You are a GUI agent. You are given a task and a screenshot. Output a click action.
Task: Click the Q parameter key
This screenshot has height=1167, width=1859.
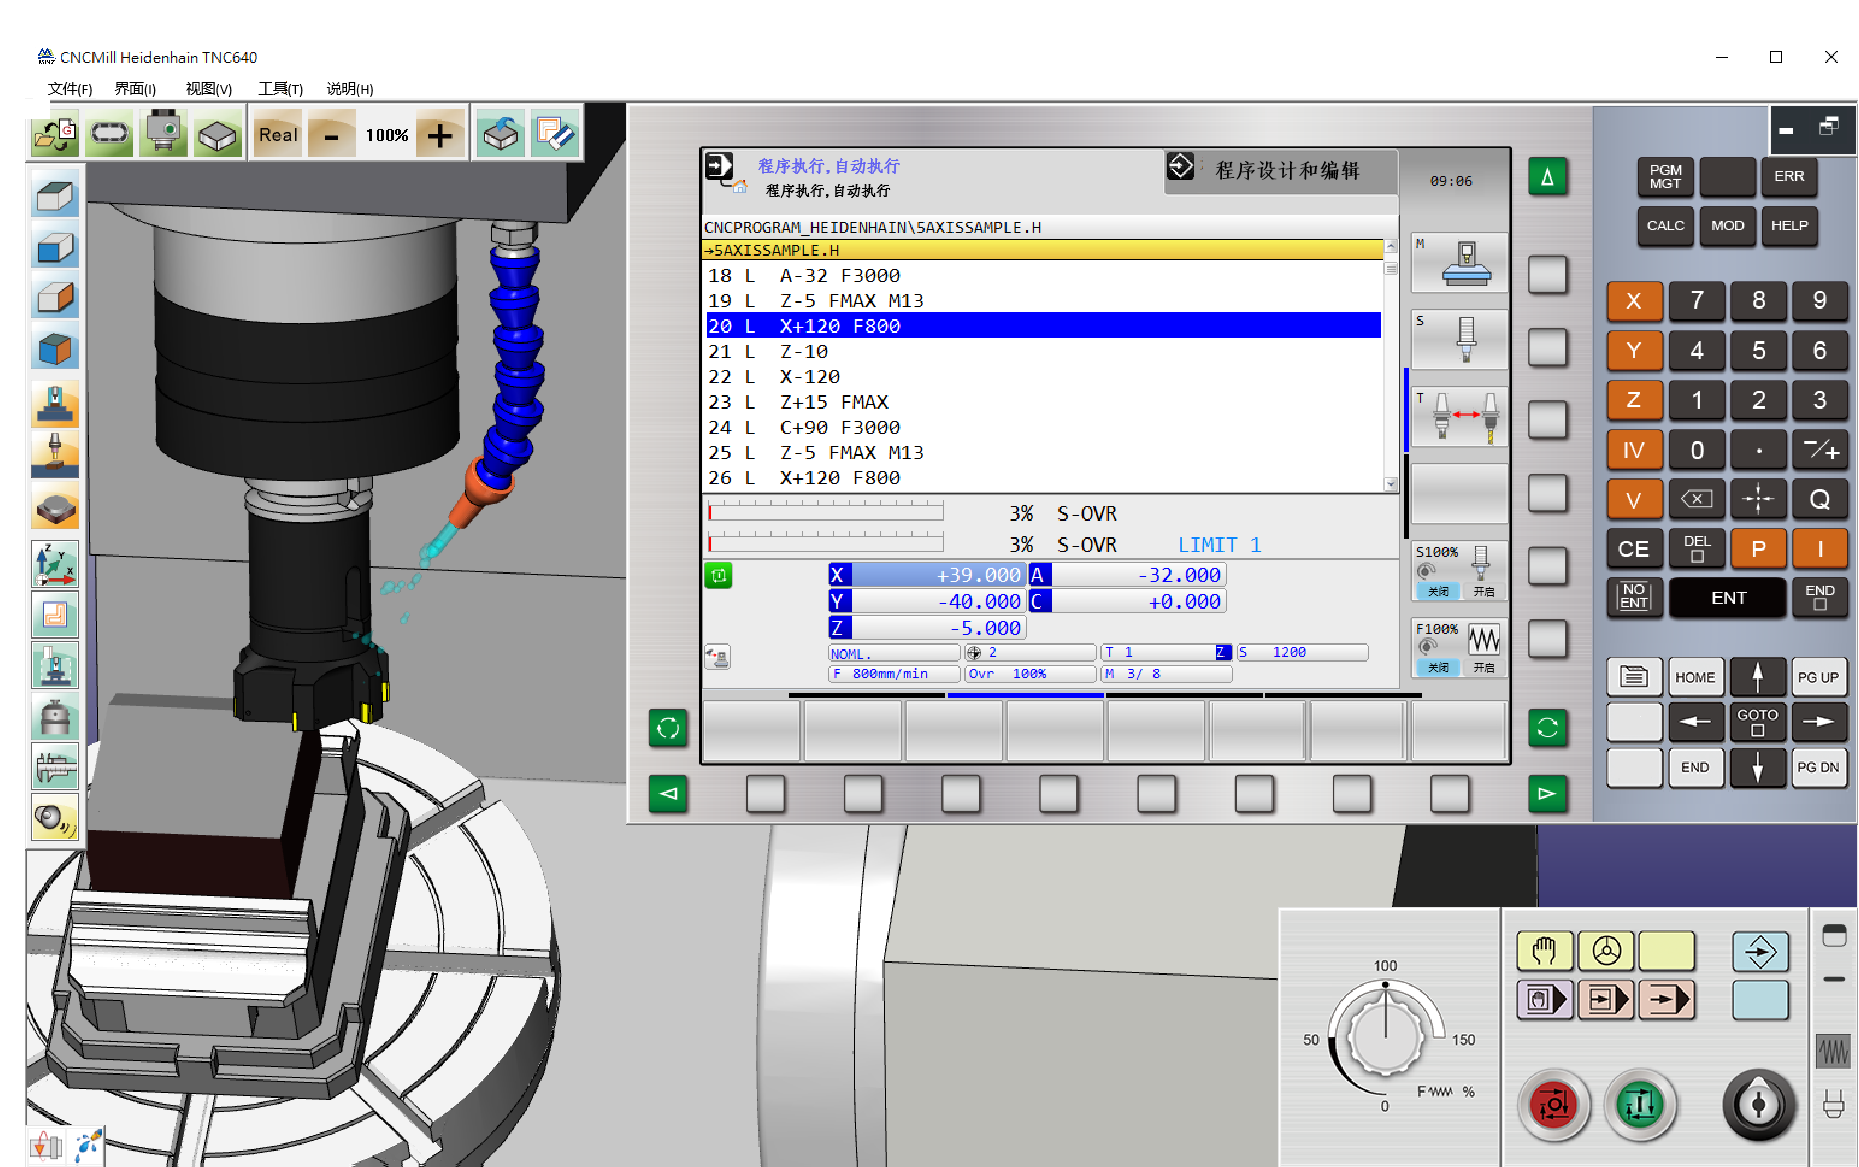1819,499
